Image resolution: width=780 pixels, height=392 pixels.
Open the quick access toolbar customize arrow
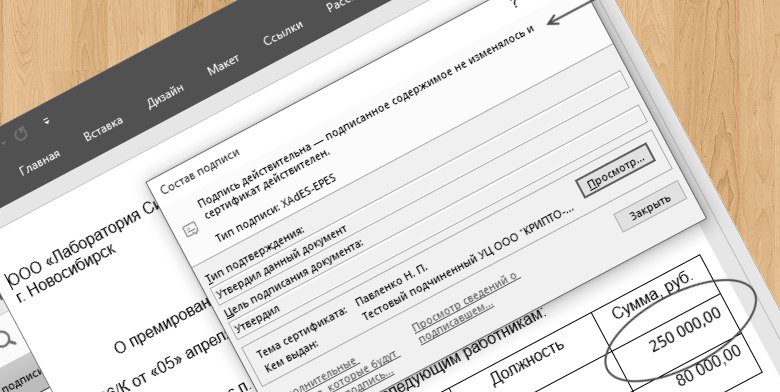click(x=46, y=120)
